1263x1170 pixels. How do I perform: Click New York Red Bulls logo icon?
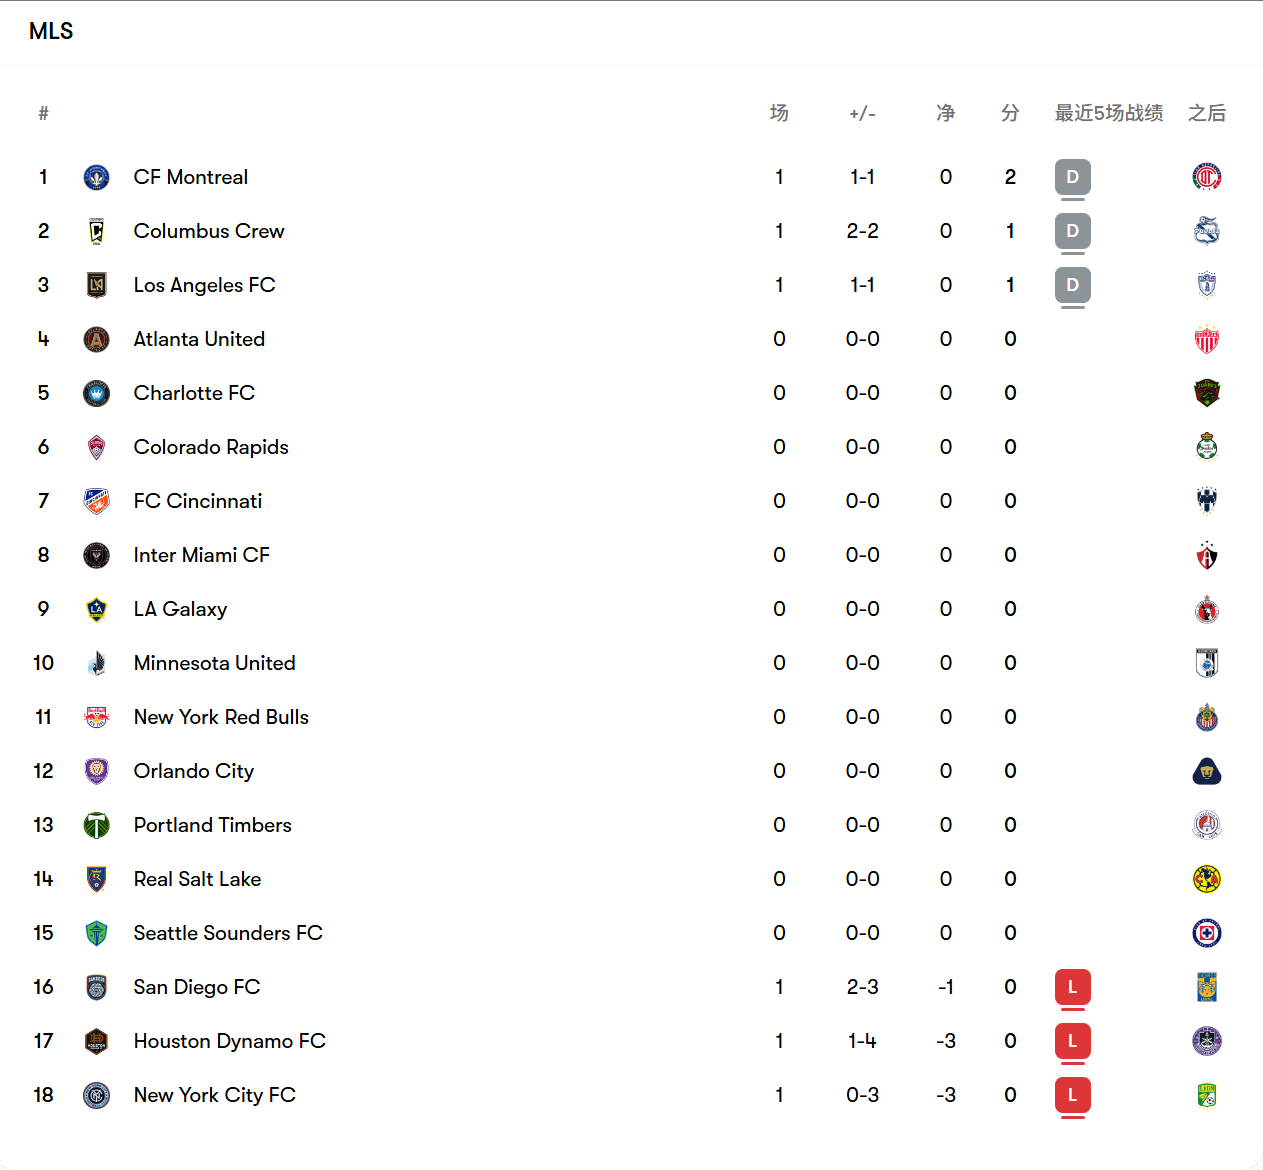(96, 718)
